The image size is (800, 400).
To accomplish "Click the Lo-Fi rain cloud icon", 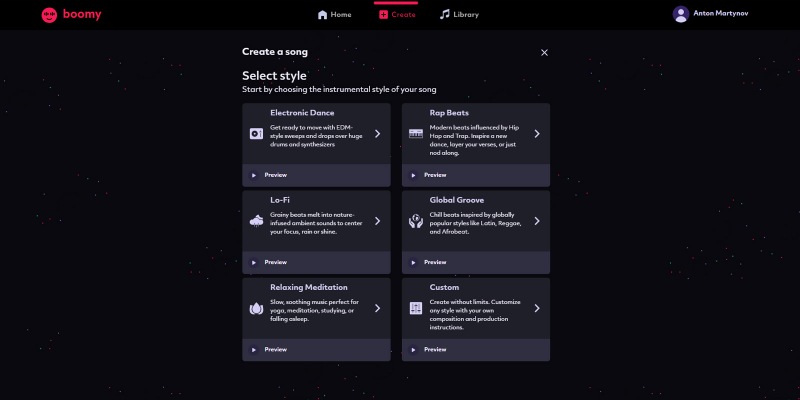I will [x=256, y=221].
